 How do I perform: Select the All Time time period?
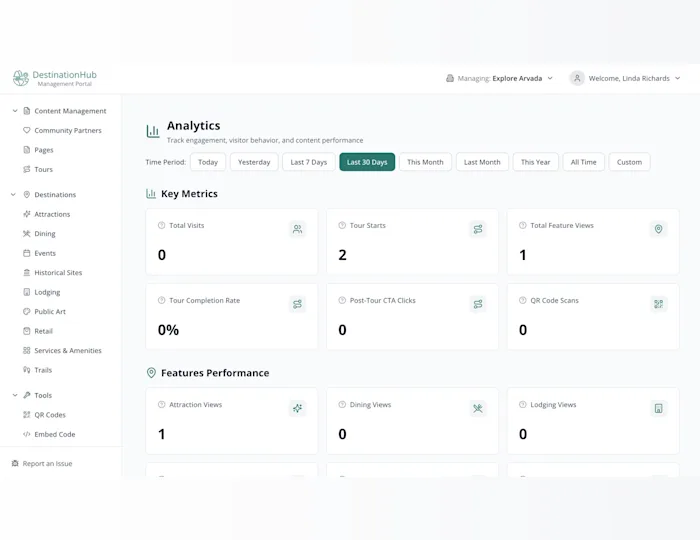[x=583, y=162]
